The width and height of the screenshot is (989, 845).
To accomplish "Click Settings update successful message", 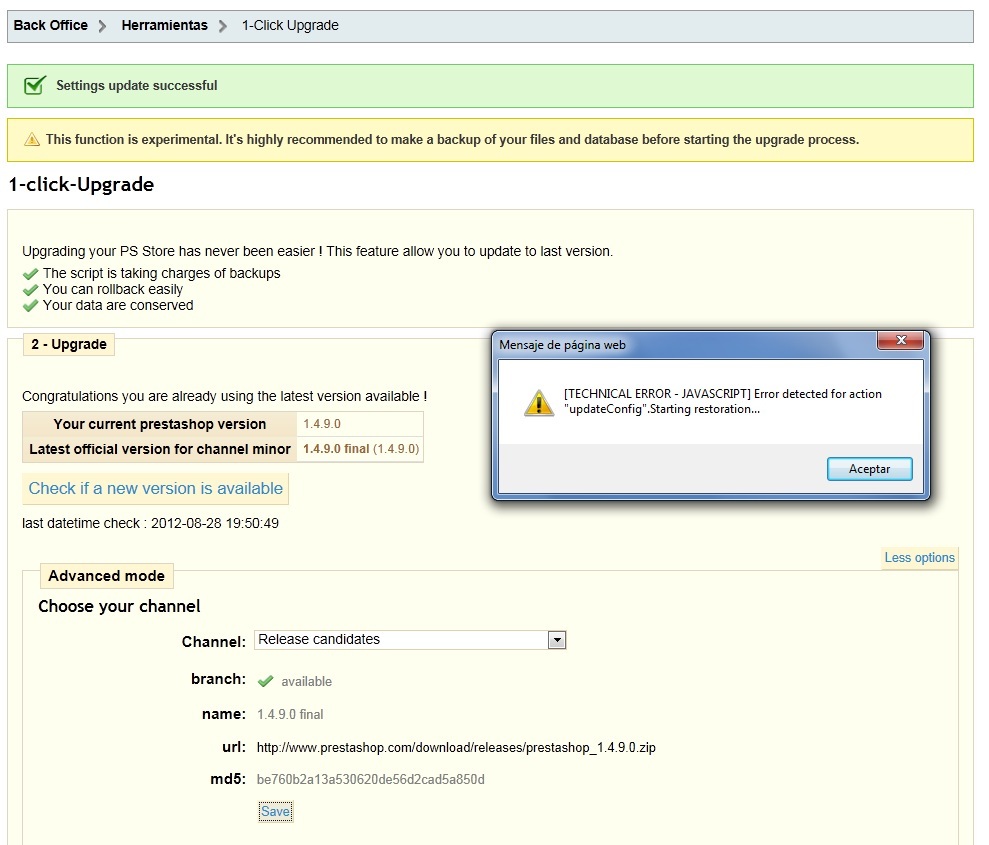I will pos(137,85).
